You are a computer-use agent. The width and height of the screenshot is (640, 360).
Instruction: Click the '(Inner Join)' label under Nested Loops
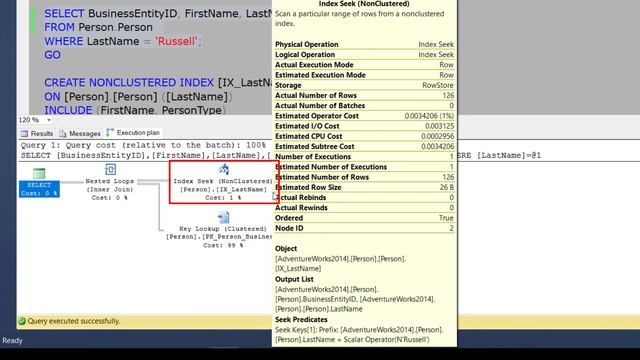click(x=110, y=189)
